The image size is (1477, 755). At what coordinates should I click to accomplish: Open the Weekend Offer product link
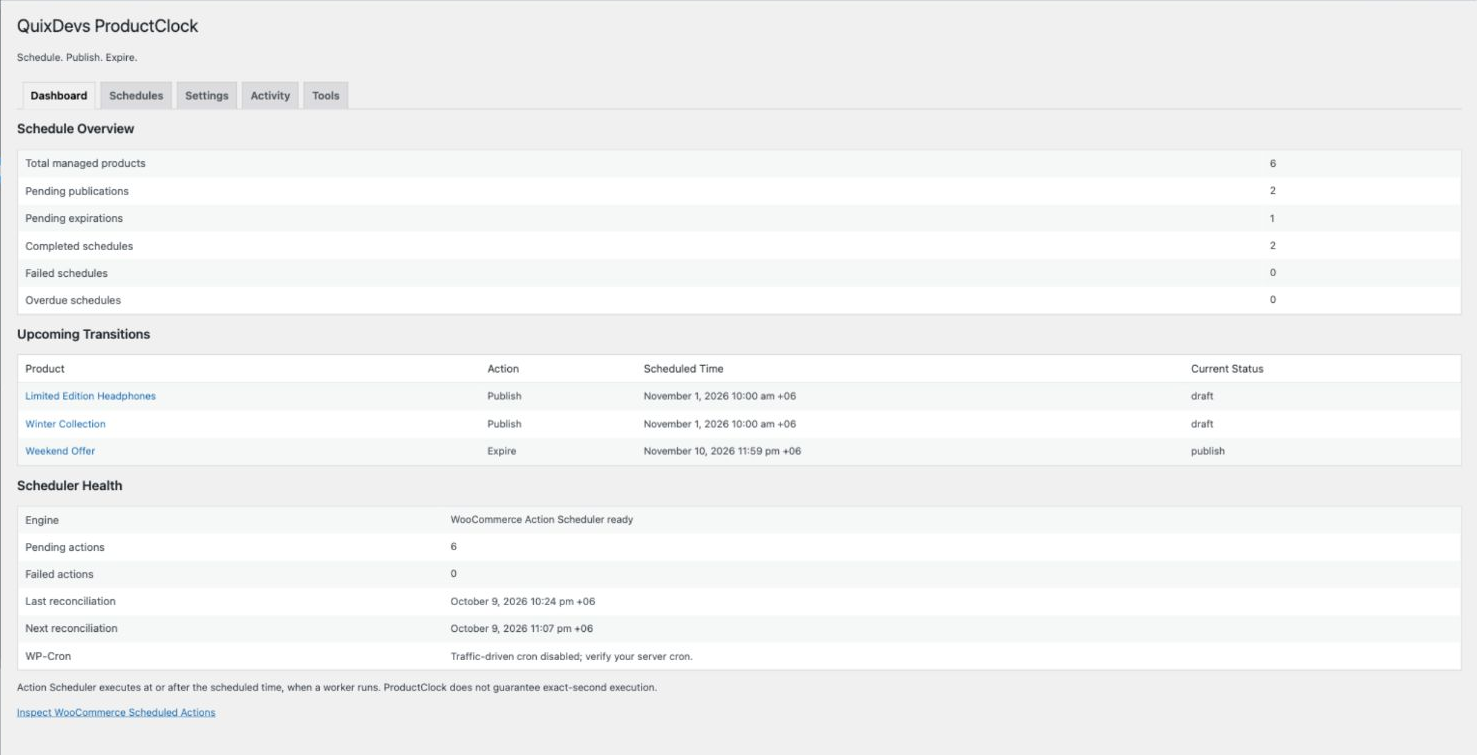pos(60,451)
